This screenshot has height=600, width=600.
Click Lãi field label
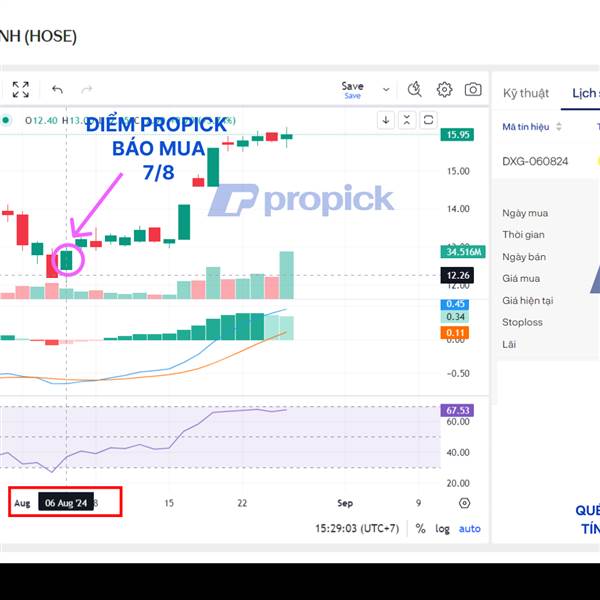[x=509, y=344]
